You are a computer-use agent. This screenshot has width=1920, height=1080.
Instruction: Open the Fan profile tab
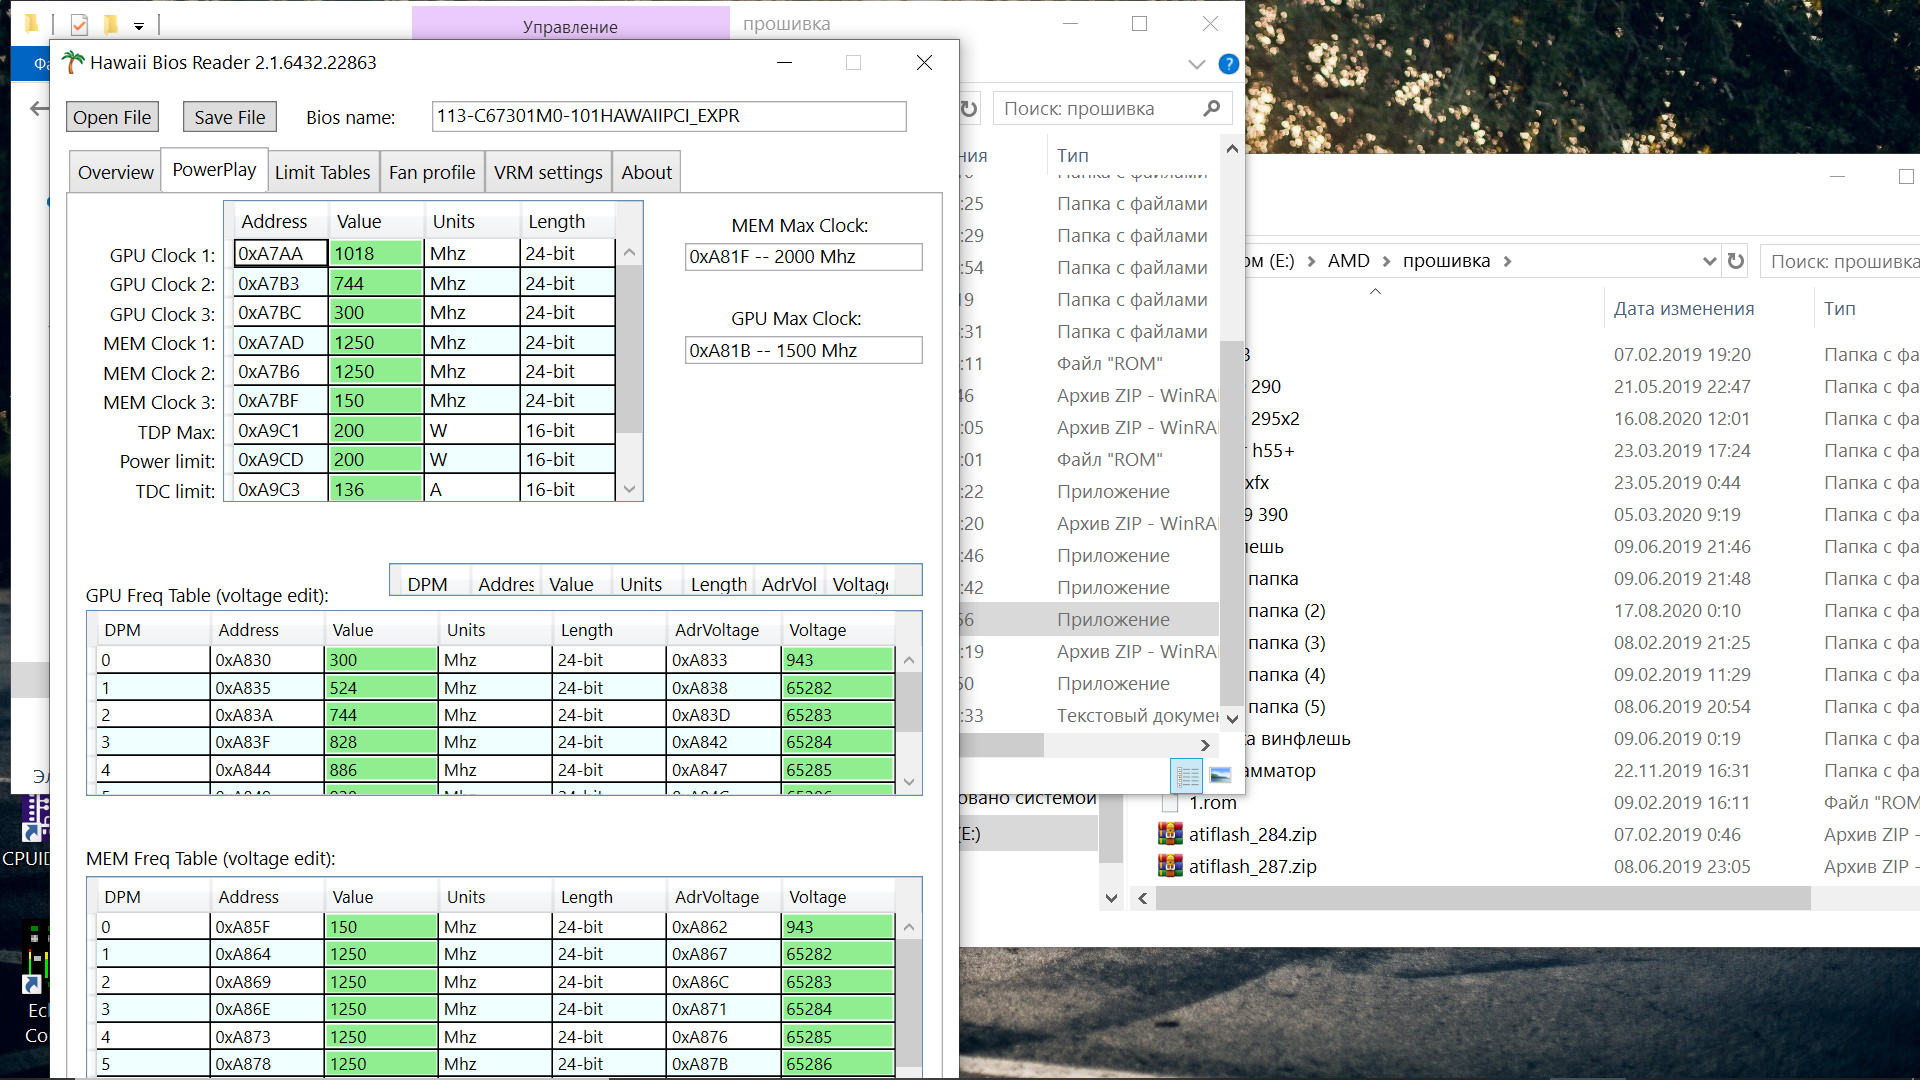(x=432, y=172)
